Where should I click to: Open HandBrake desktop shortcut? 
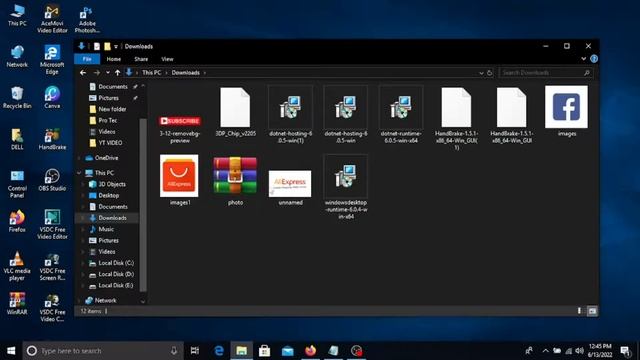click(x=52, y=139)
